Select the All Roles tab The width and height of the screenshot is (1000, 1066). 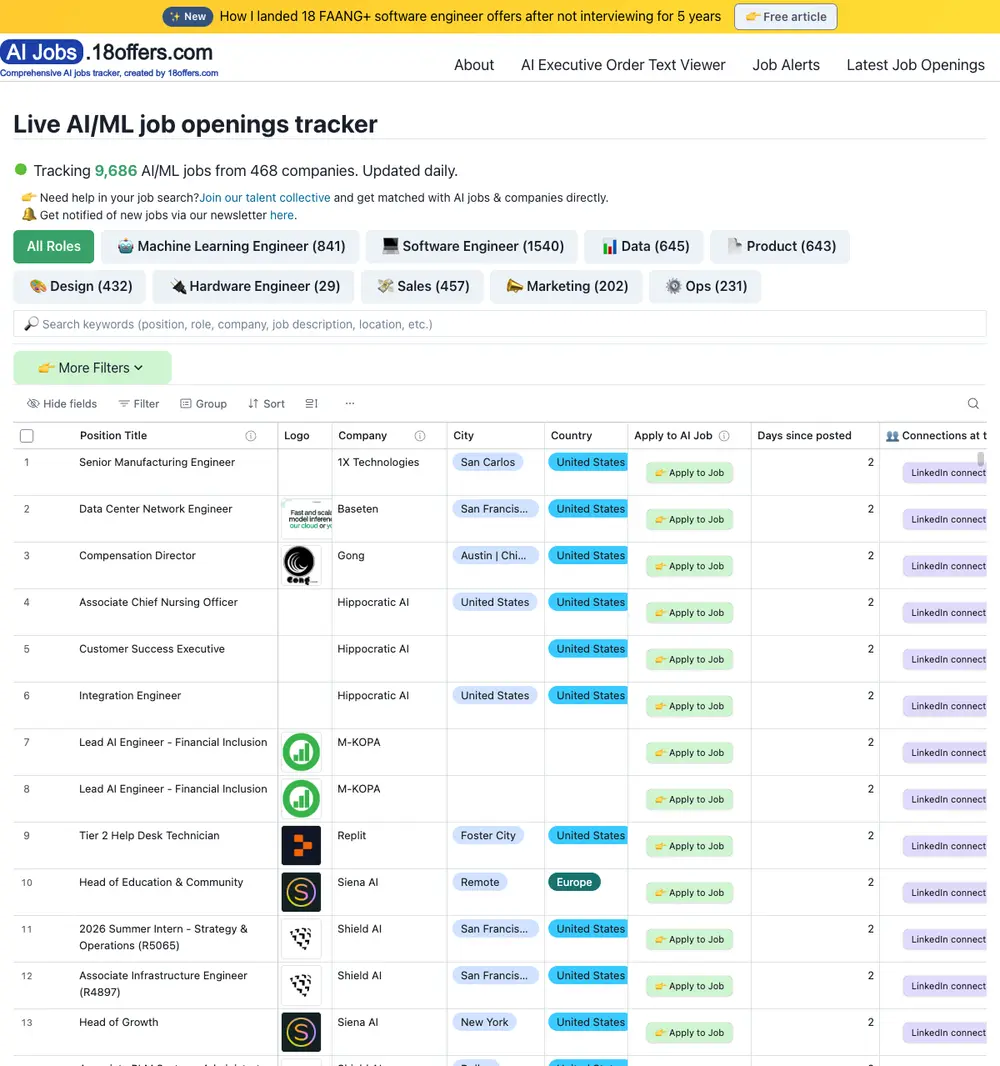[x=54, y=246]
